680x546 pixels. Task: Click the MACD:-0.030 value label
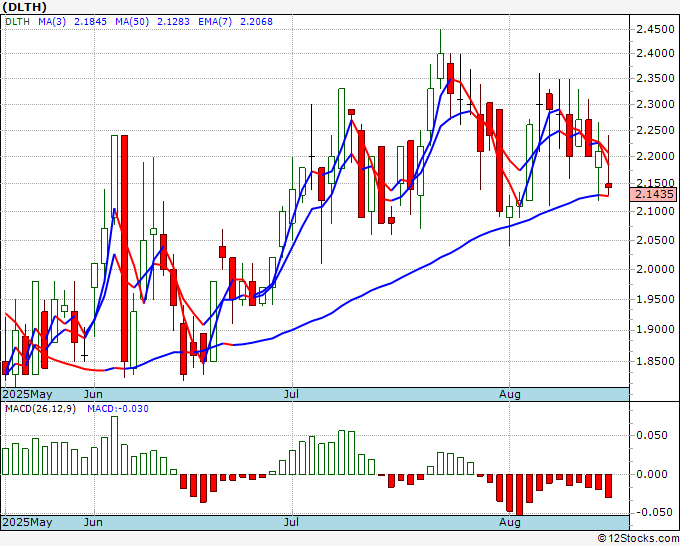(118, 409)
